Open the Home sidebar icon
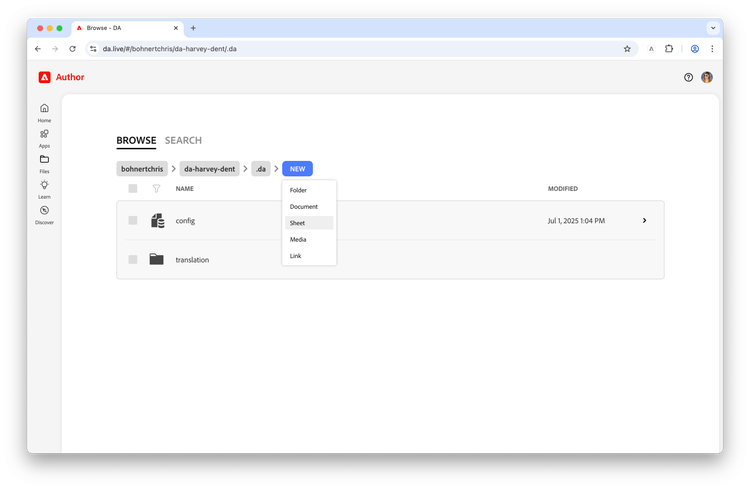750x489 pixels. 44,108
